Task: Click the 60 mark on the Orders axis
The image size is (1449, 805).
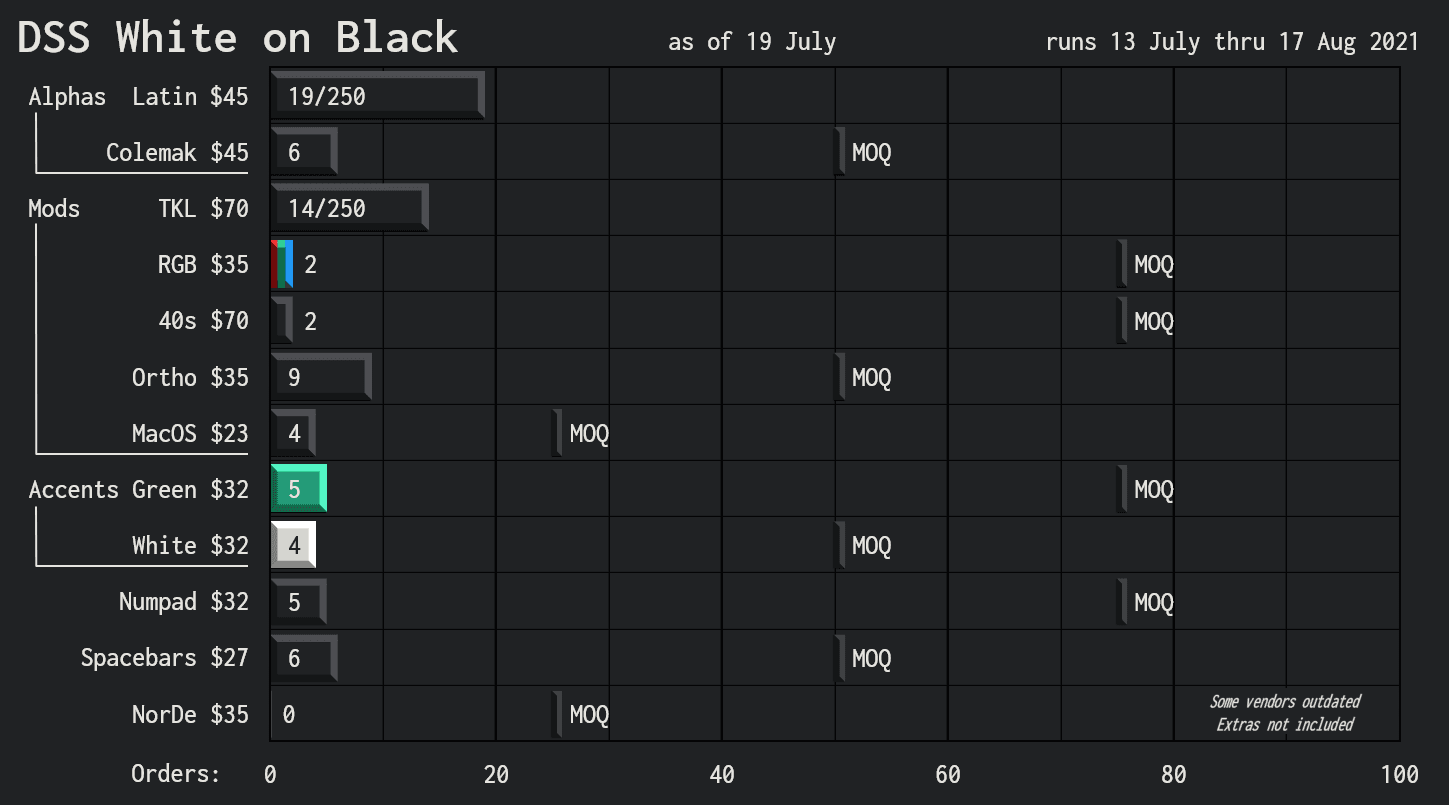Action: (947, 773)
